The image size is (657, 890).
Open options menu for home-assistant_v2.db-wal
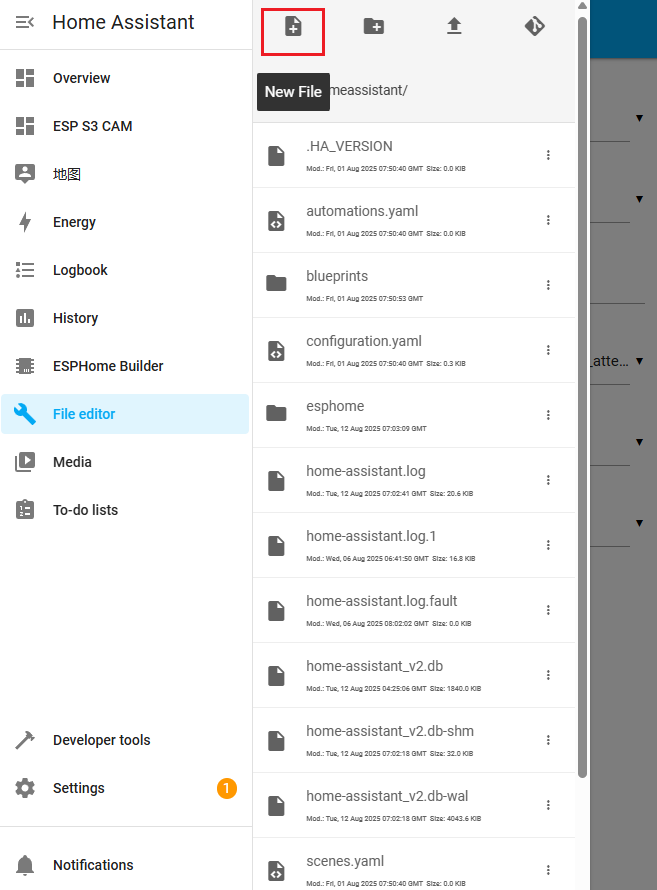(x=548, y=805)
